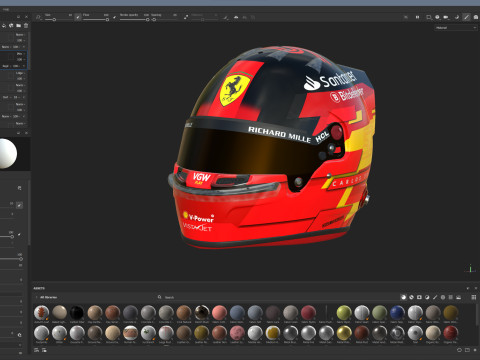Viewport: 480px width, 360px height.
Task: Click the first icon in the layer stack toolbar
Action: tap(4, 26)
